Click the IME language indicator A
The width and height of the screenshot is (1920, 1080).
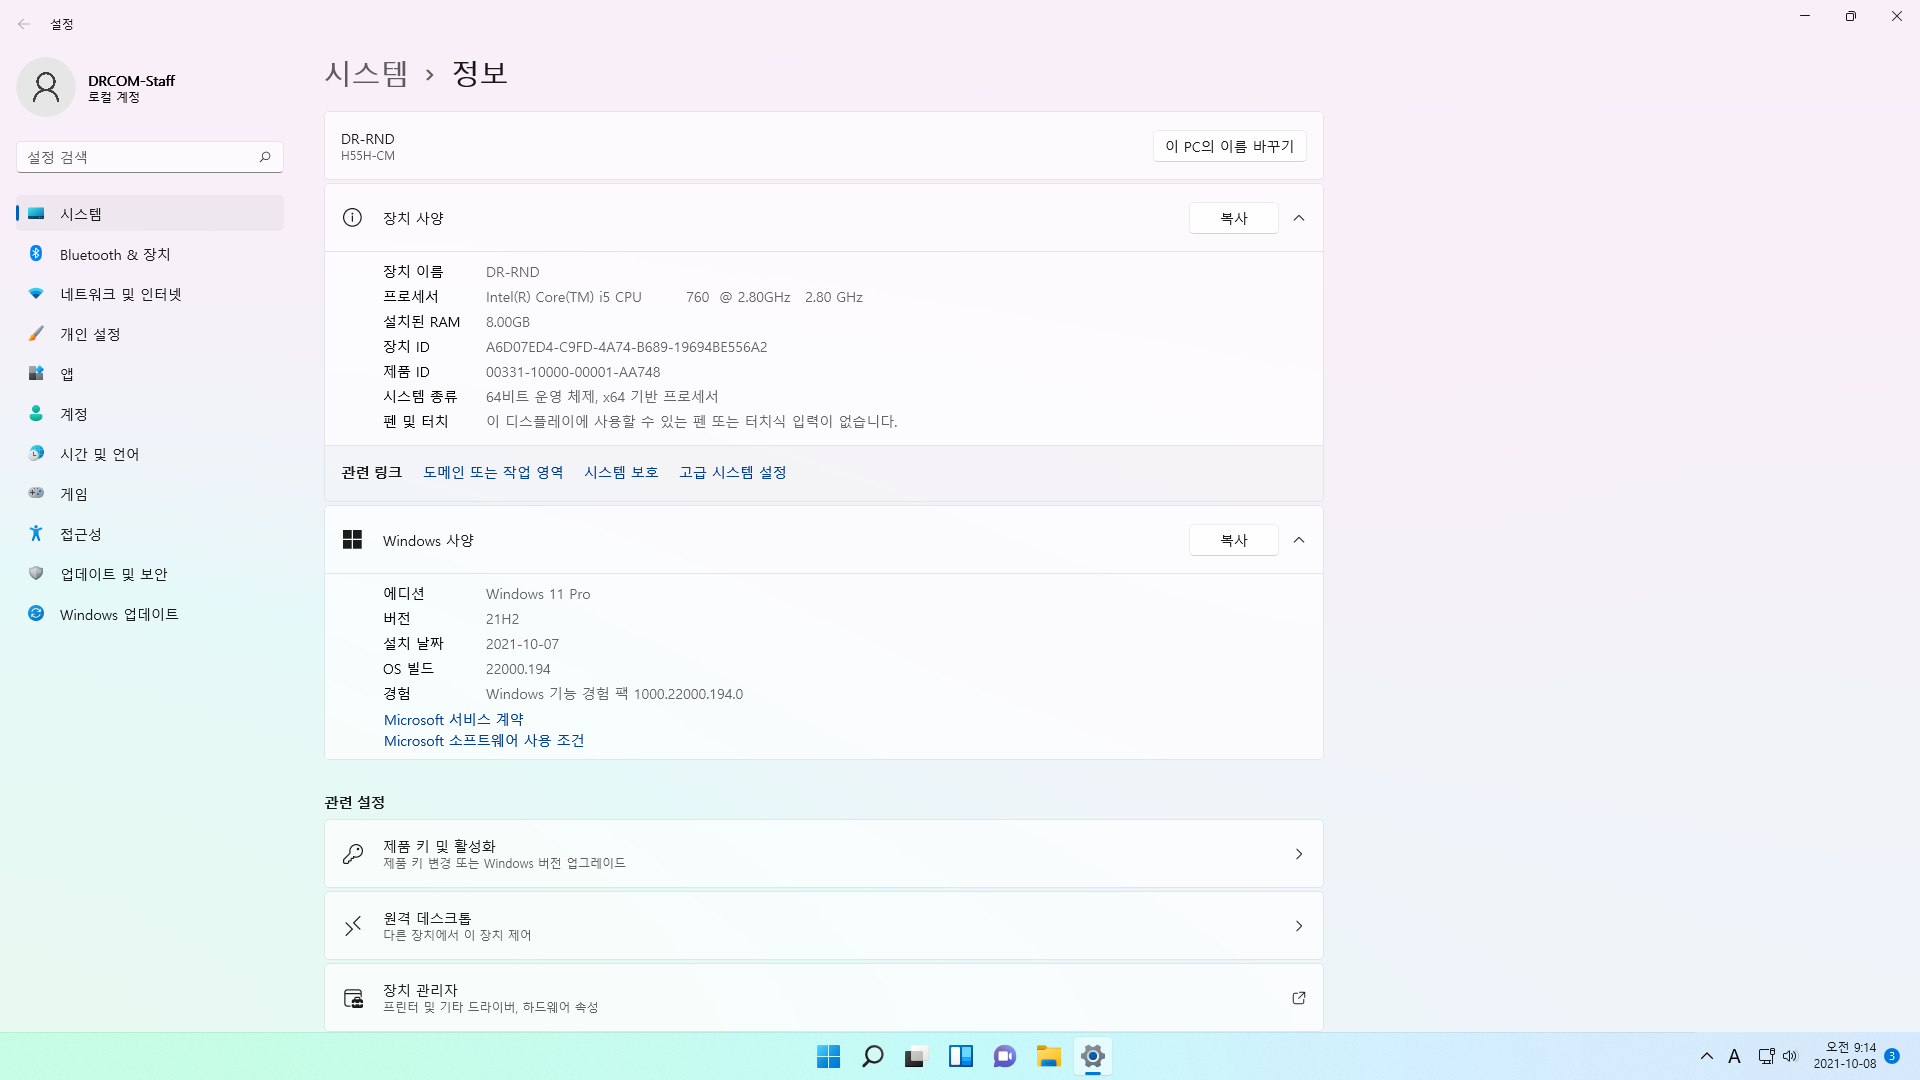[1734, 1056]
